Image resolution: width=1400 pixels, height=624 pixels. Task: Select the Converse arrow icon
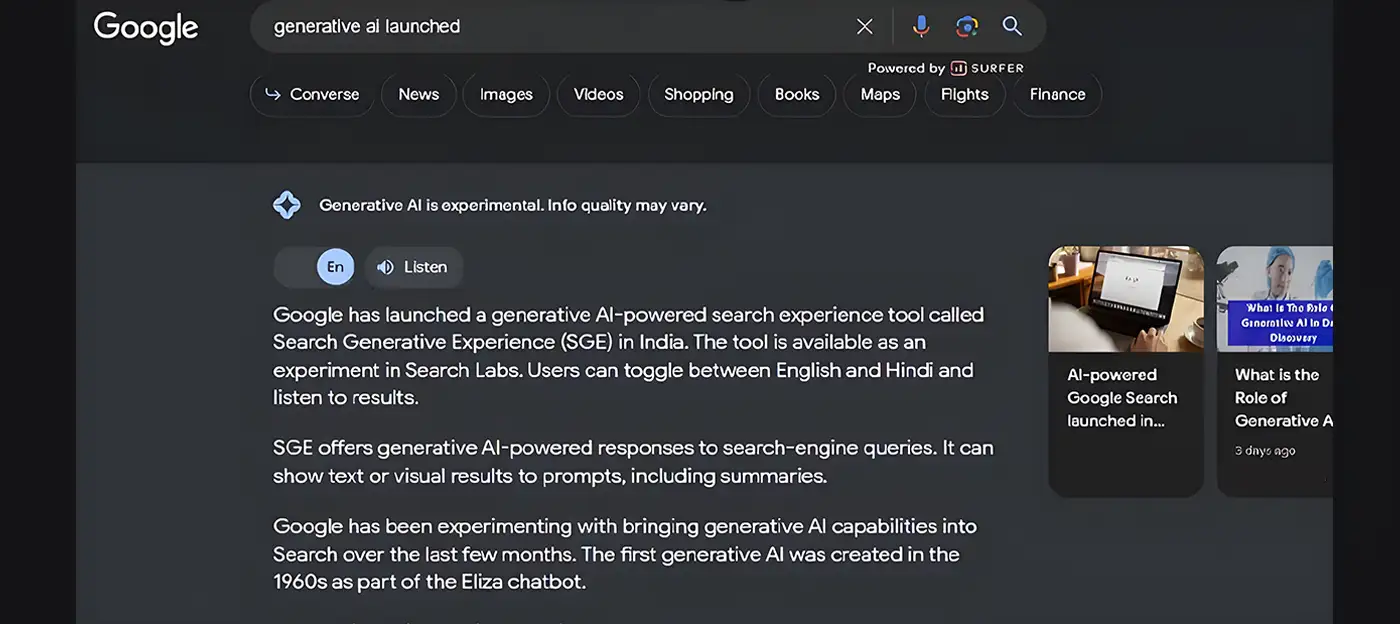coord(272,93)
